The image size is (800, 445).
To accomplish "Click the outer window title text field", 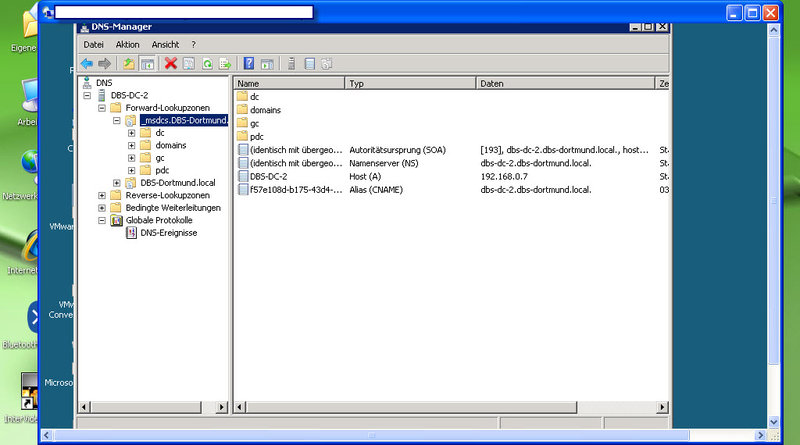I will 184,12.
